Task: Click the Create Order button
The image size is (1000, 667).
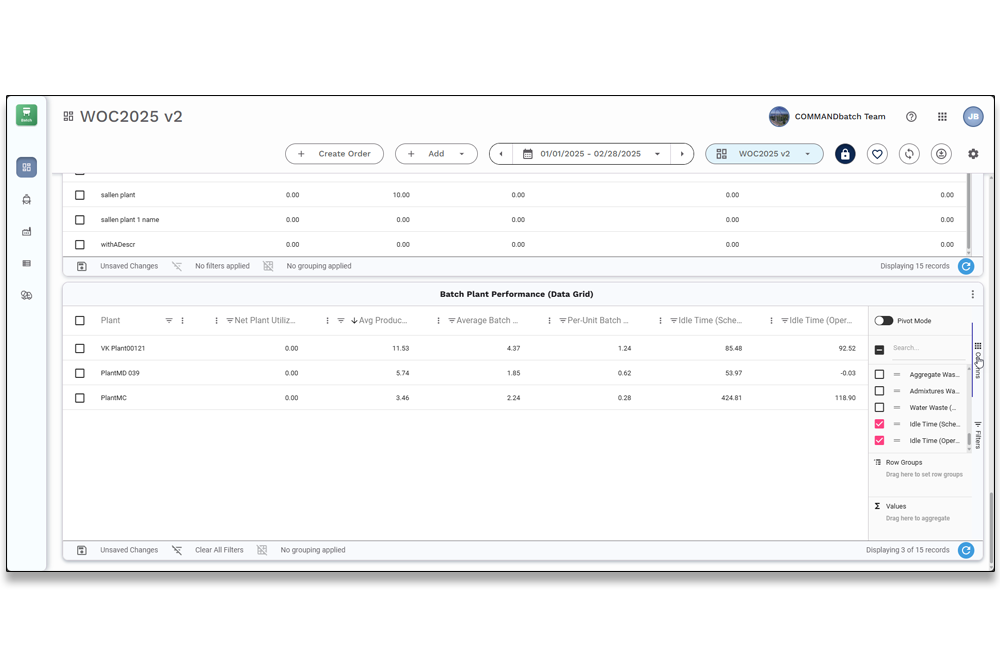Action: [x=334, y=154]
